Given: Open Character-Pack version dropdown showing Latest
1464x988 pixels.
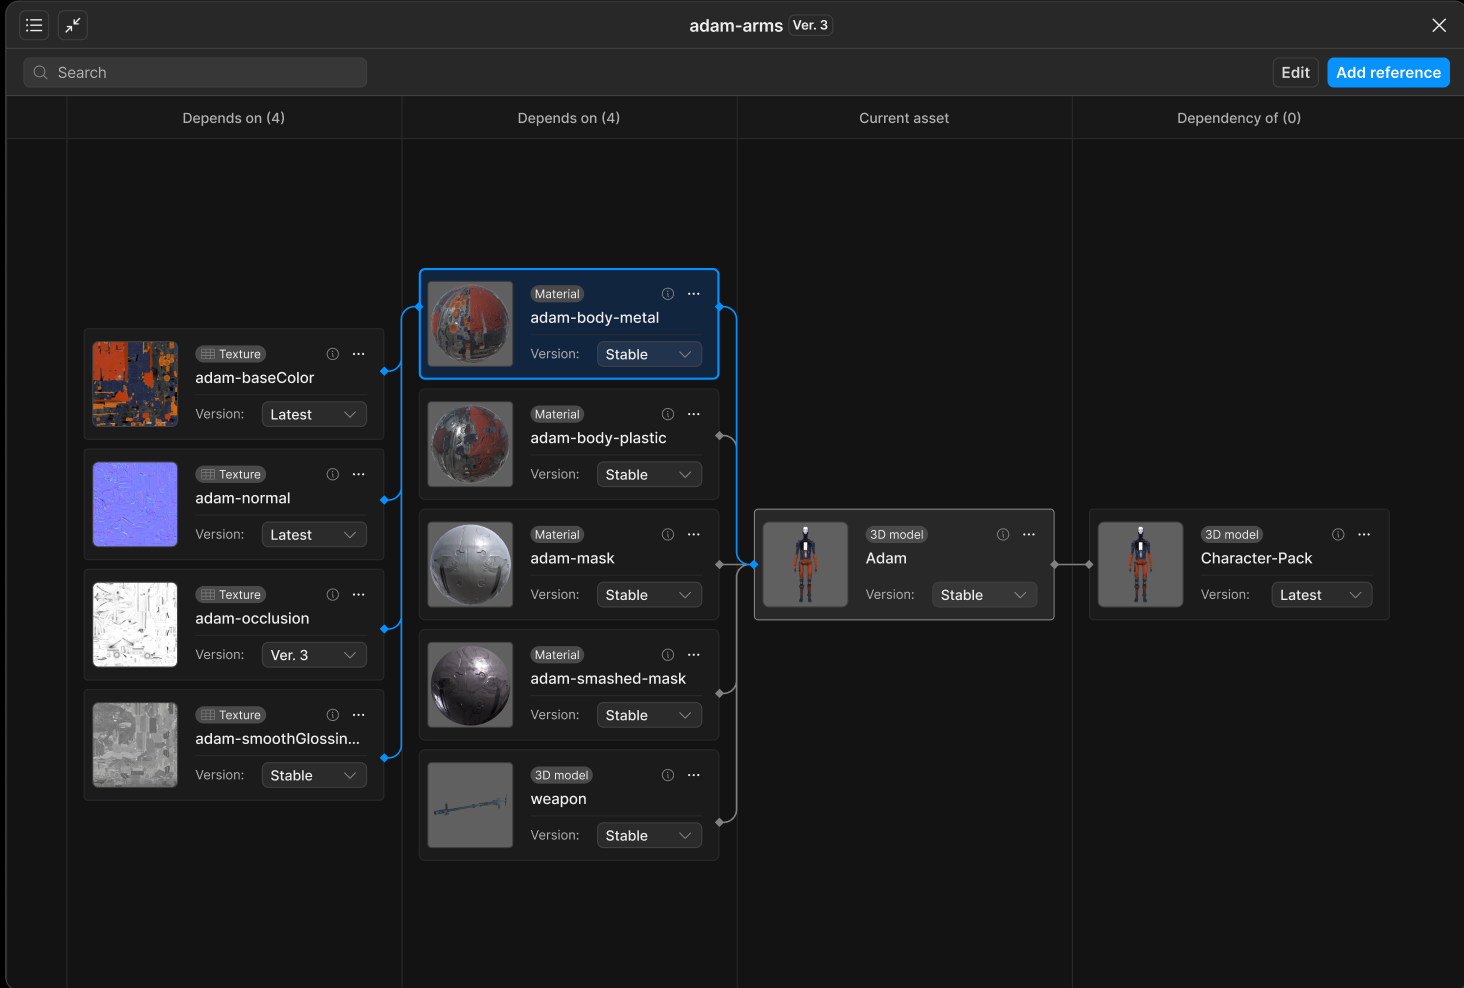Looking at the screenshot, I should pos(1321,594).
